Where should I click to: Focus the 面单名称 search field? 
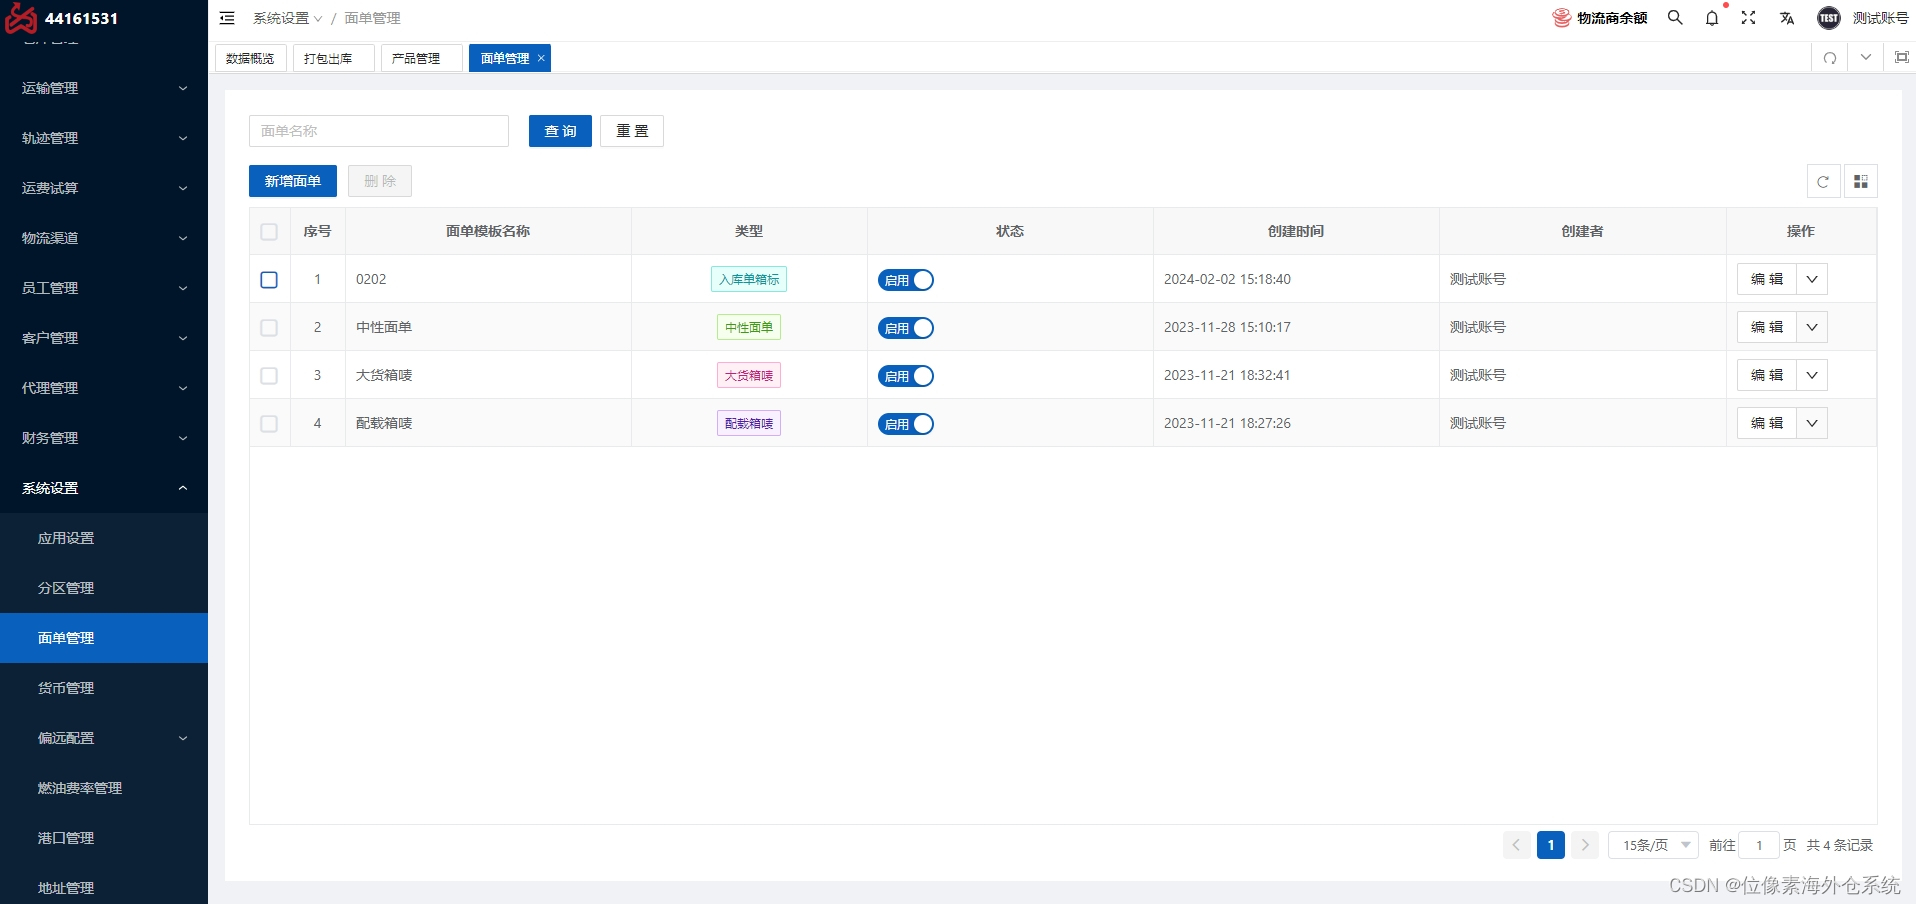(379, 131)
